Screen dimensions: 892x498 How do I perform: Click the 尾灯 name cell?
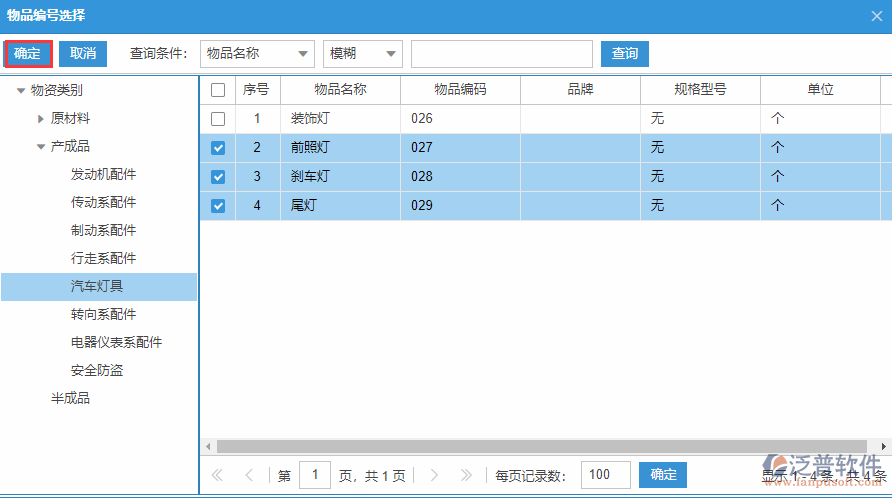[x=340, y=205]
